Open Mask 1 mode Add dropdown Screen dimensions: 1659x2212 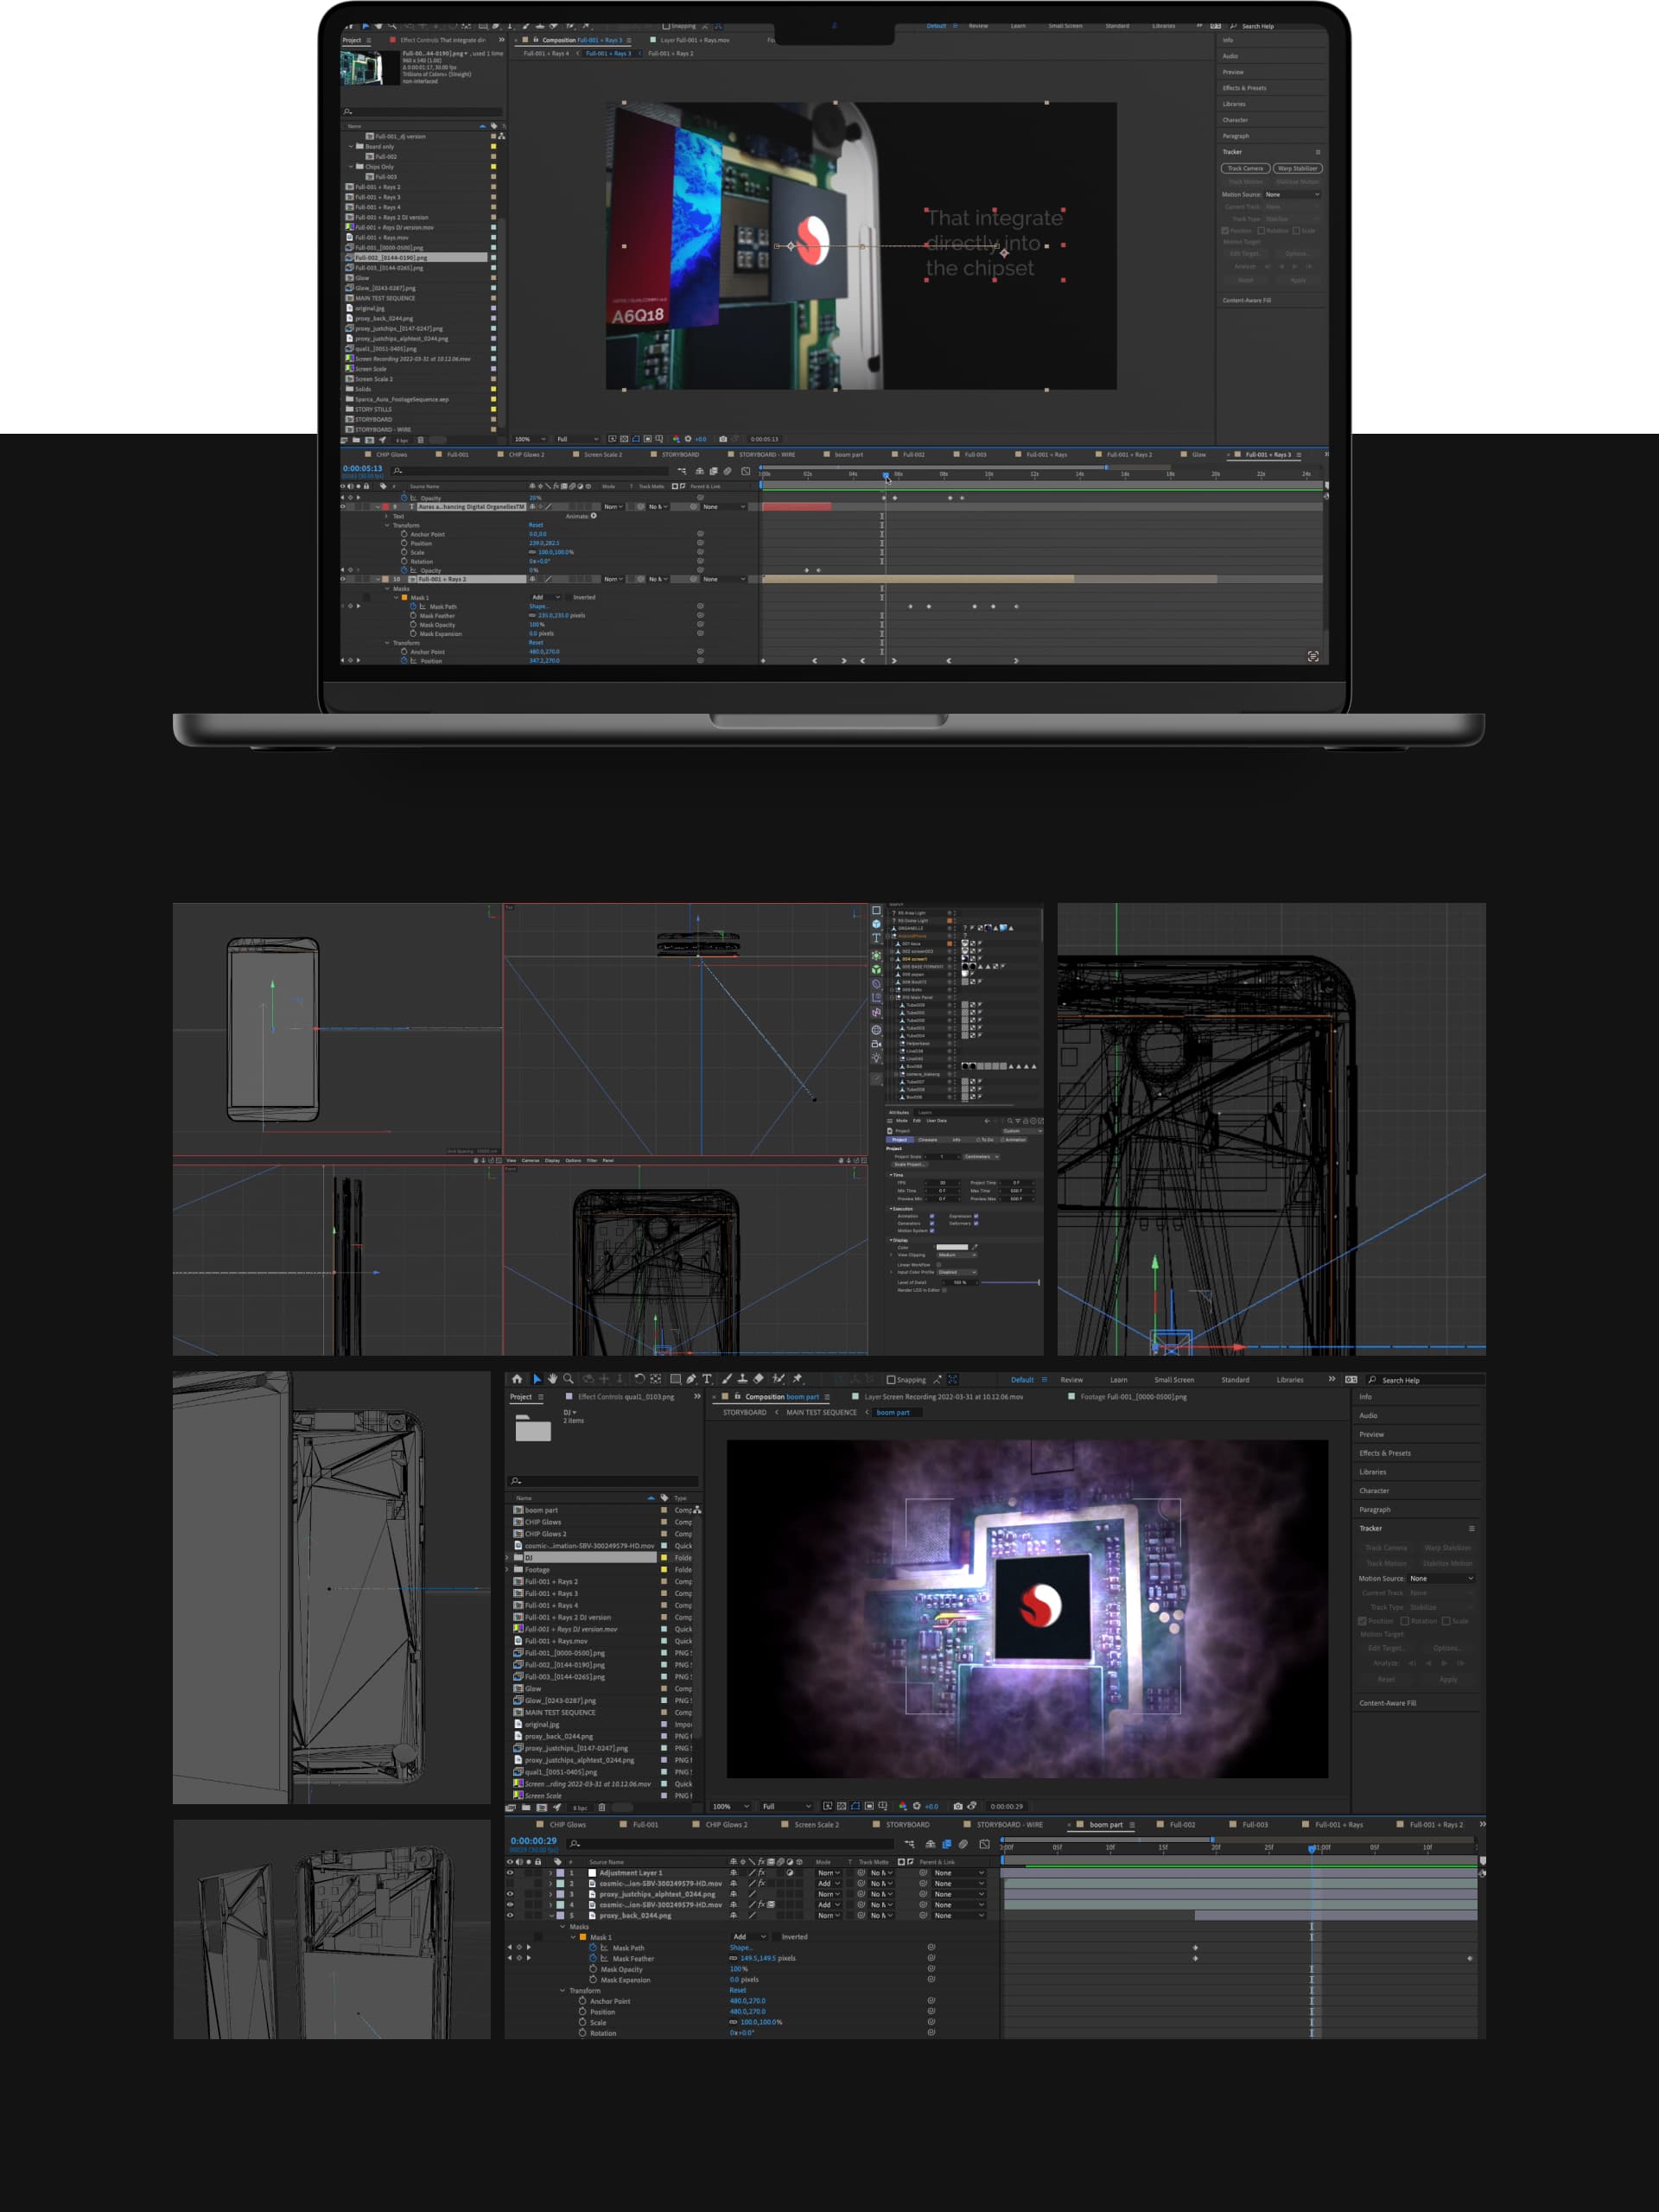click(749, 1937)
